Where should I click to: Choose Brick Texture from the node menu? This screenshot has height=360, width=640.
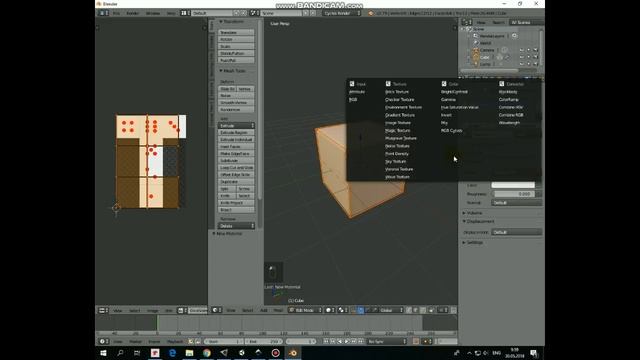pyautogui.click(x=397, y=92)
